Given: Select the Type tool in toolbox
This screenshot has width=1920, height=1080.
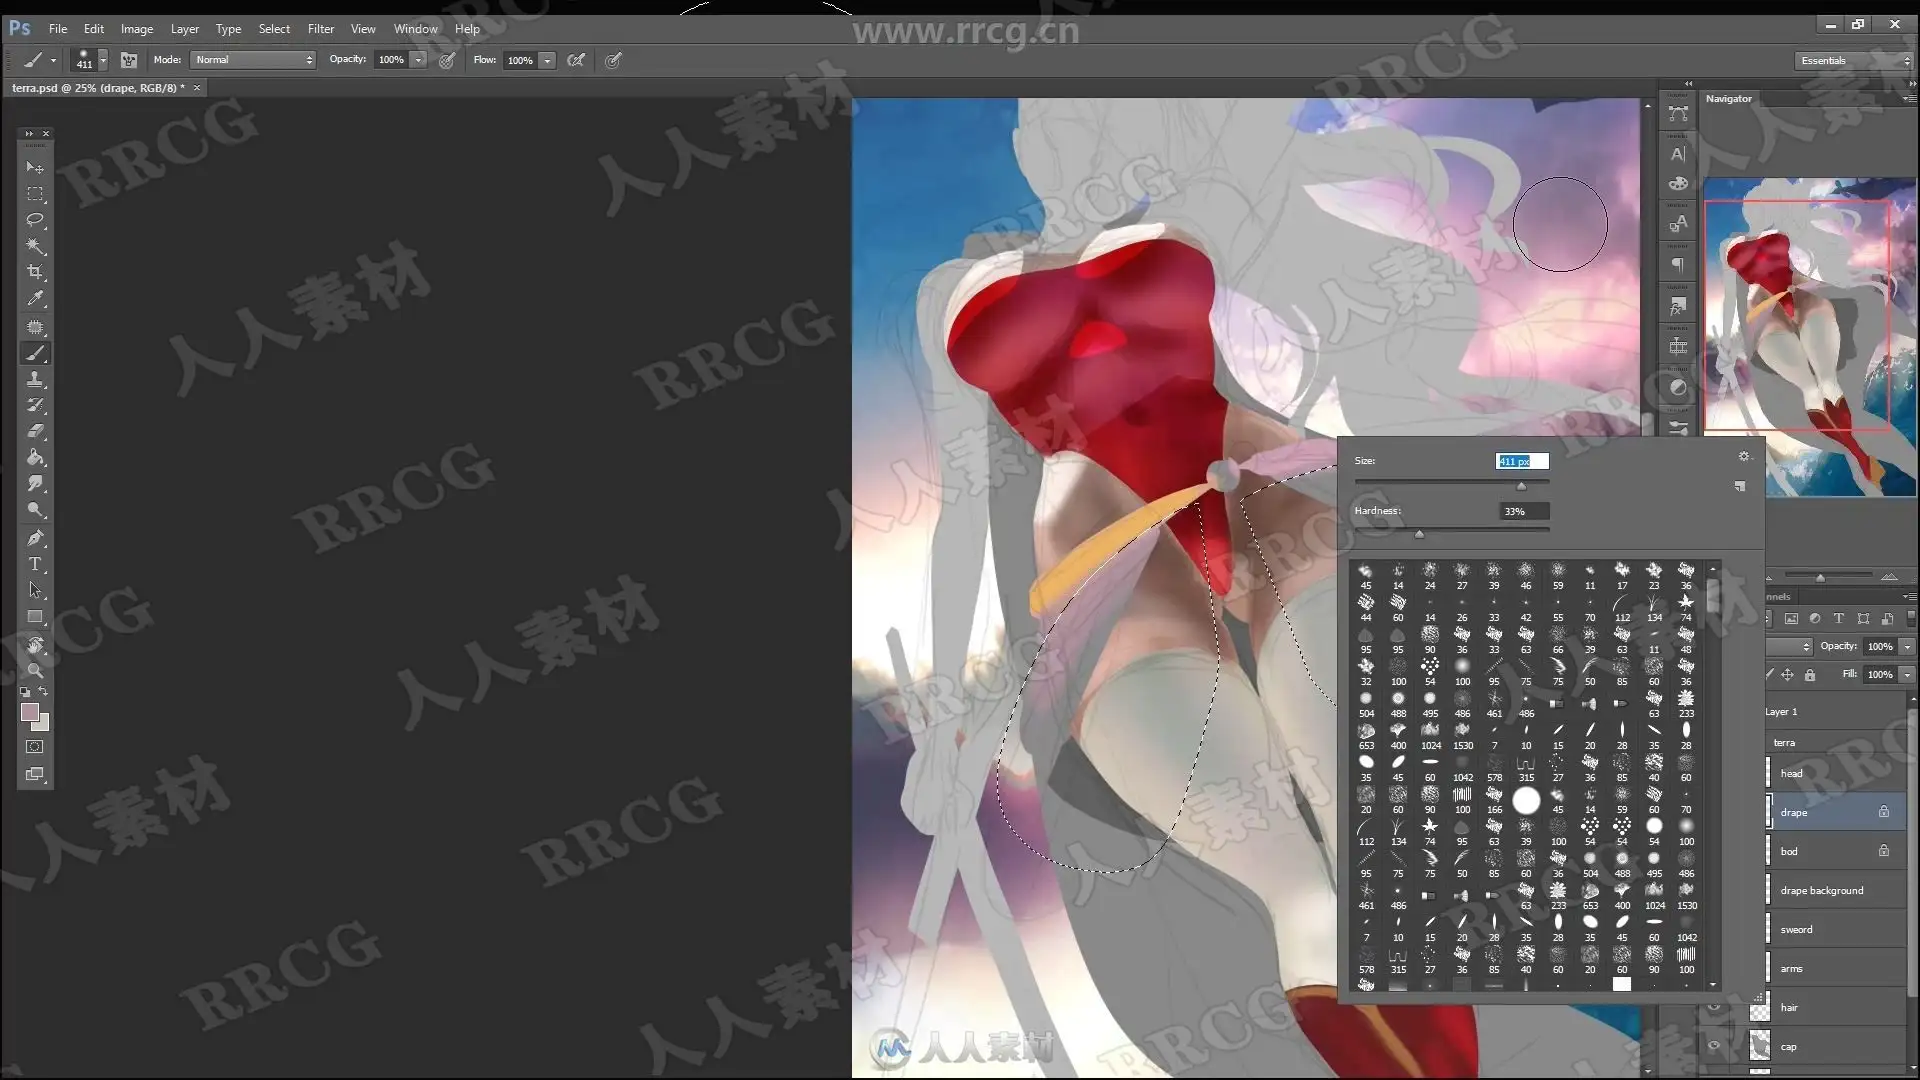Looking at the screenshot, I should coord(35,564).
